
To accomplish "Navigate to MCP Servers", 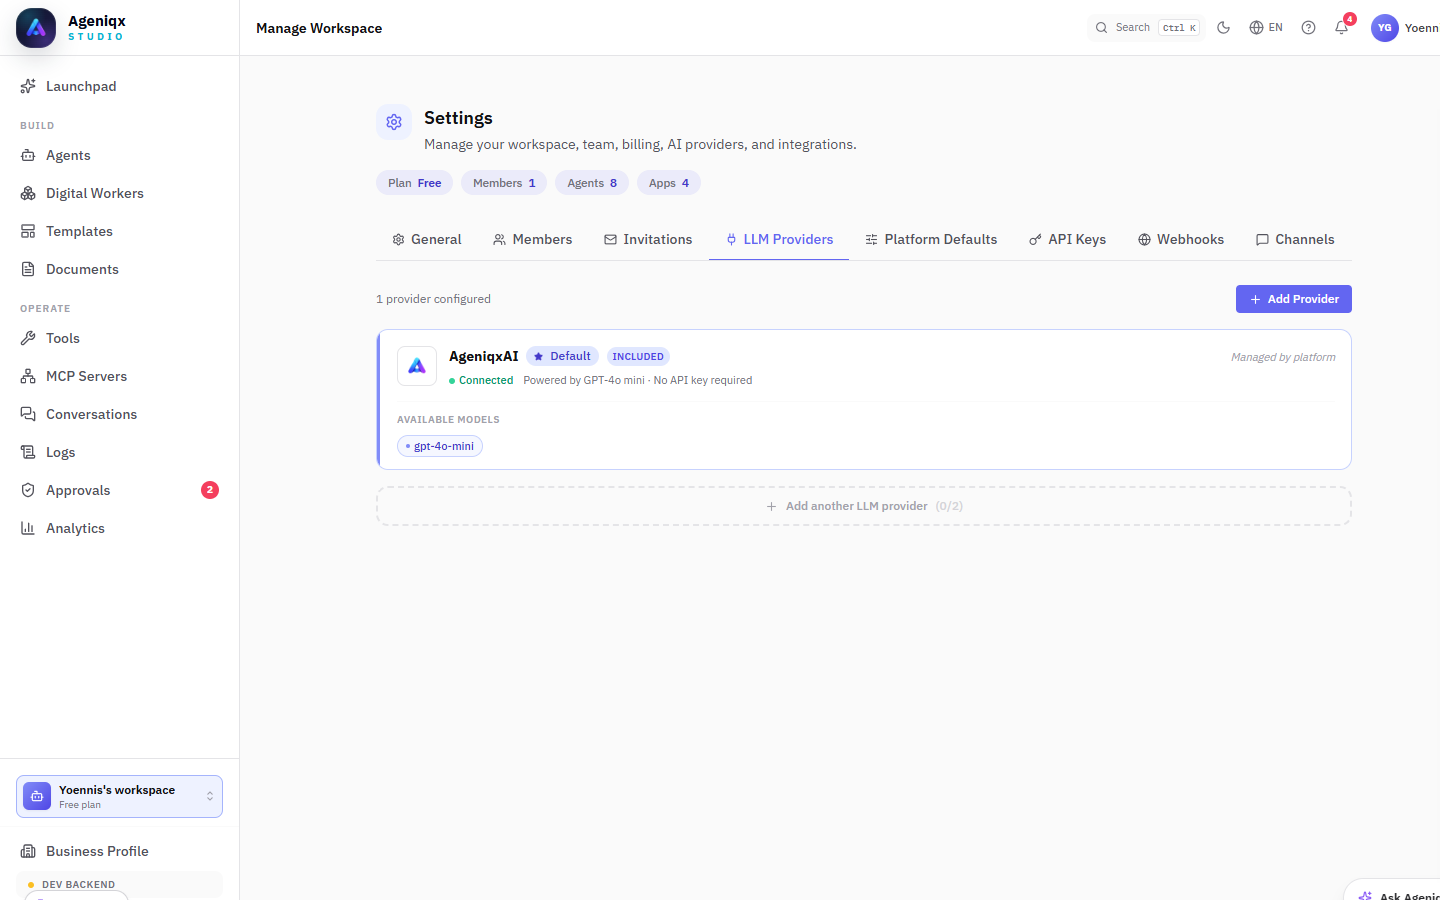I will click(119, 376).
